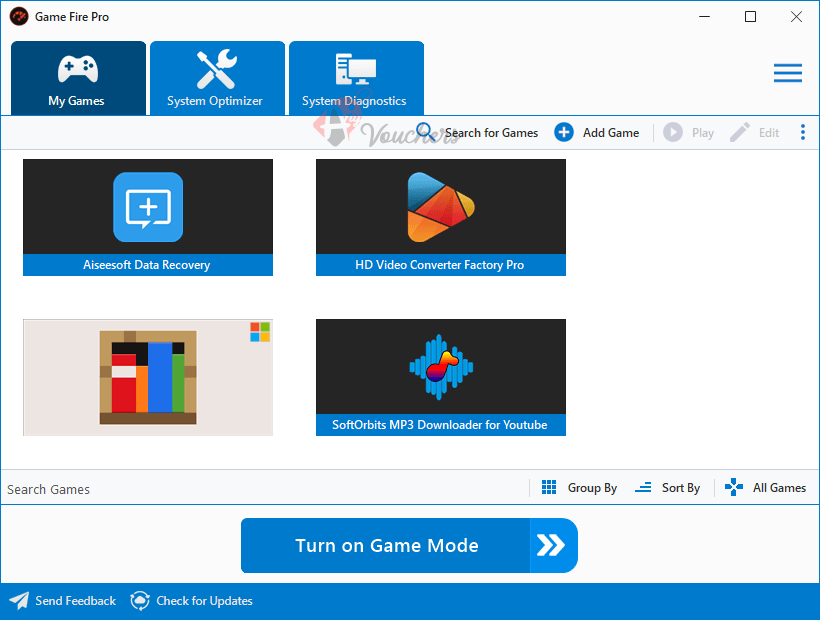Click the All Games gamepad icon

(x=733, y=487)
